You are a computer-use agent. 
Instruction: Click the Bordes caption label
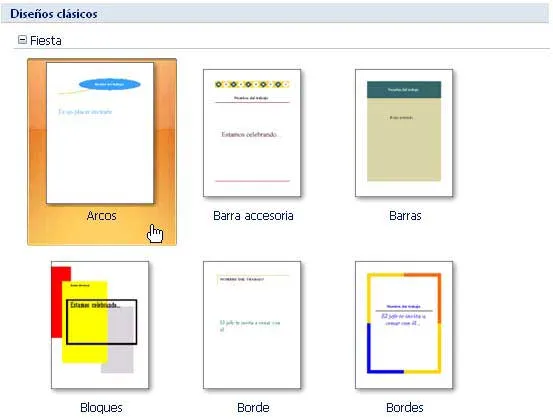[405, 407]
